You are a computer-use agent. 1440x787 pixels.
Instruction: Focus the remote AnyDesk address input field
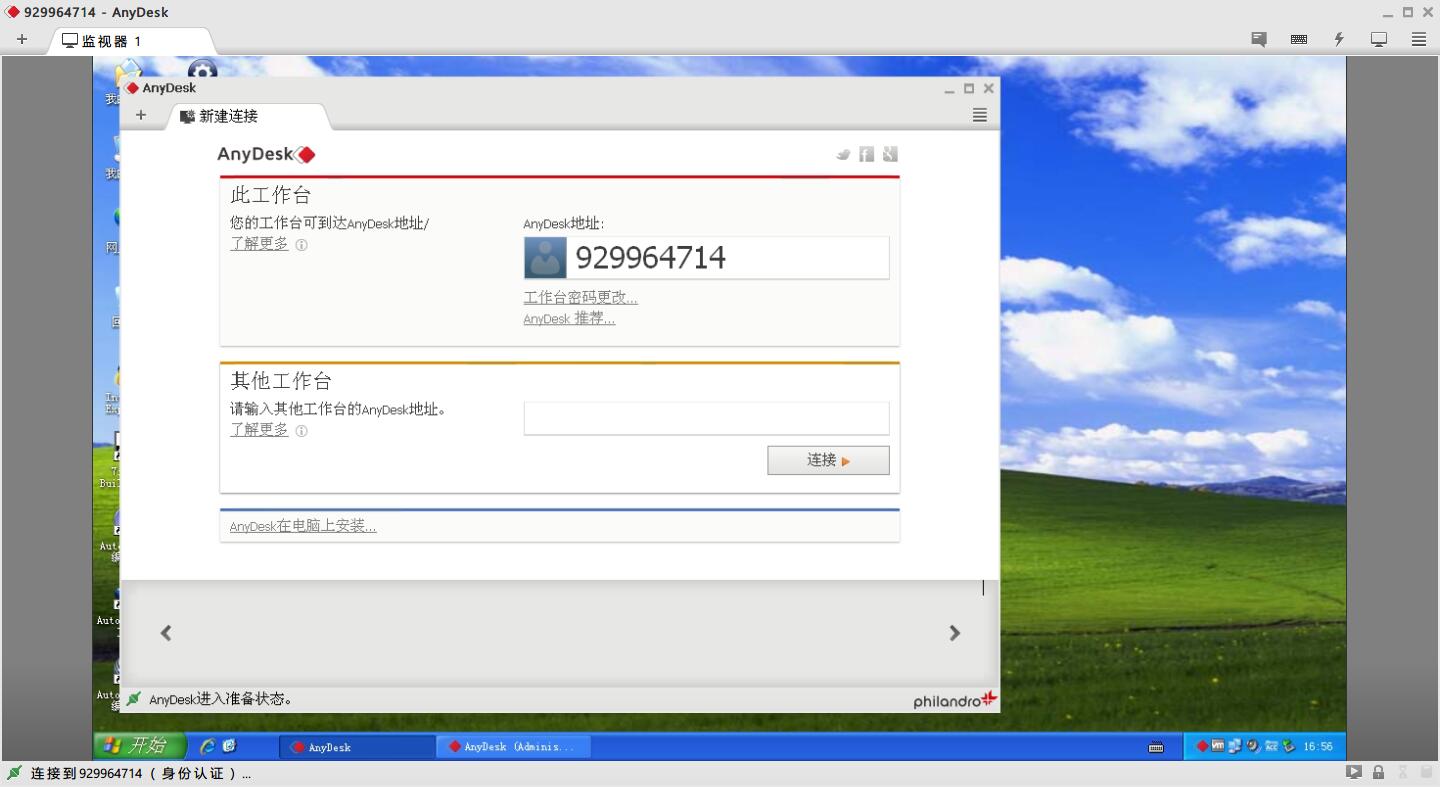pos(706,418)
